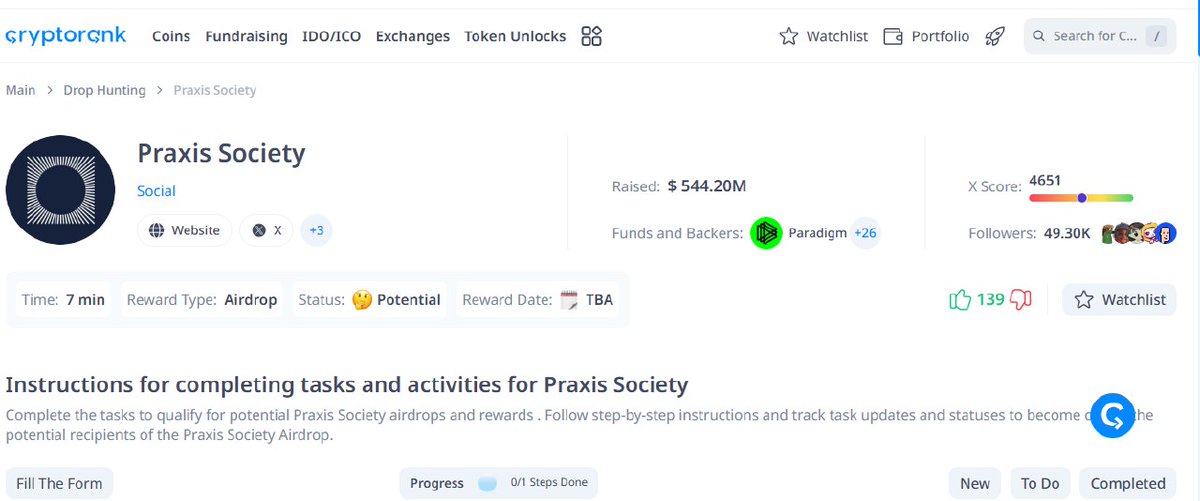Screen dimensions: 1200x501
Task: Click the CryptoRank logo
Action: 66,36
